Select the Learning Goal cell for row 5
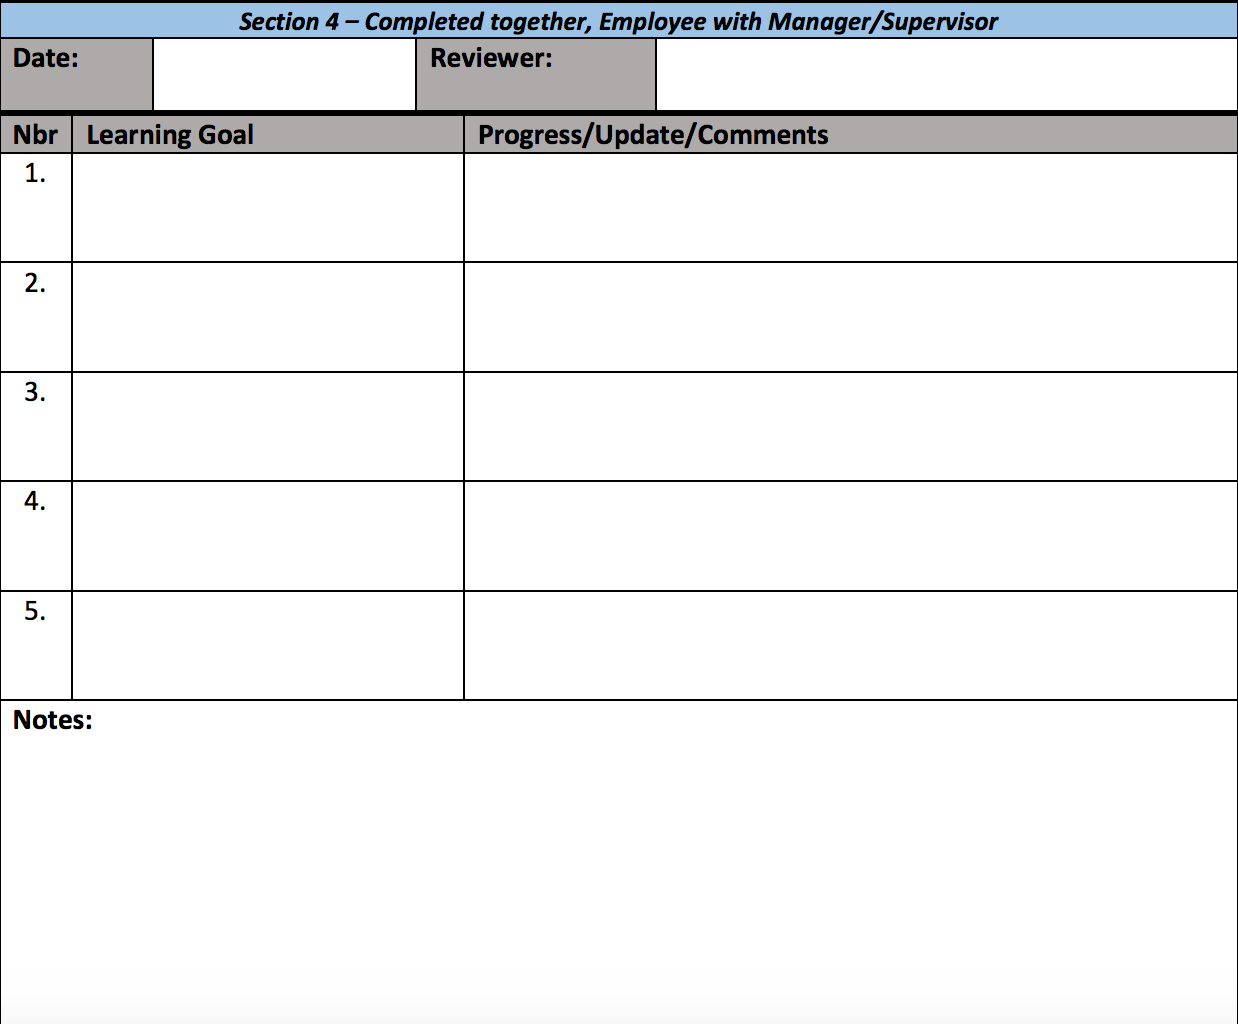Image resolution: width=1238 pixels, height=1024 pixels. click(268, 646)
